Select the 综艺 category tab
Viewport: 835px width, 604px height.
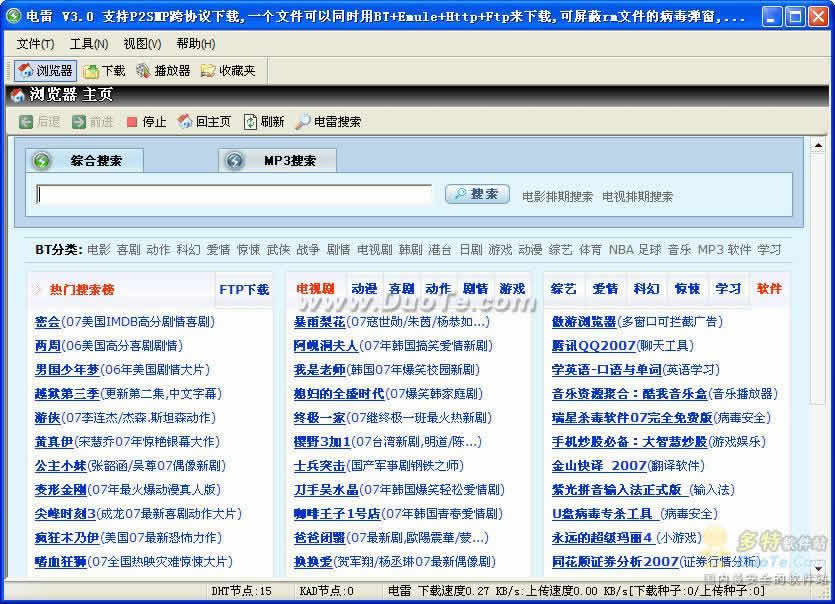click(563, 289)
